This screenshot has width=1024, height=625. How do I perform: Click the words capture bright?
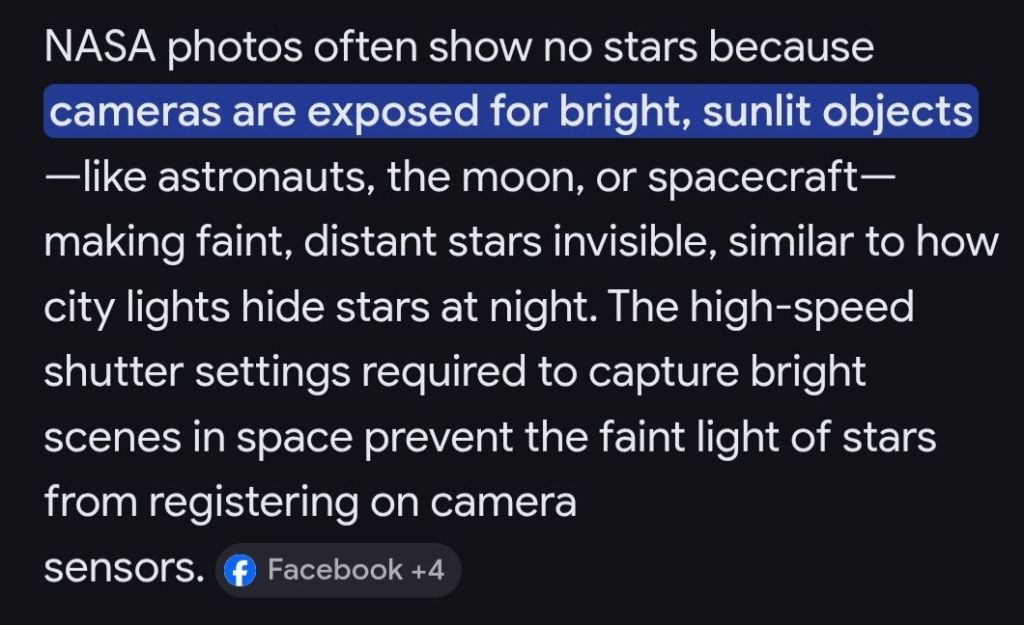tap(726, 373)
